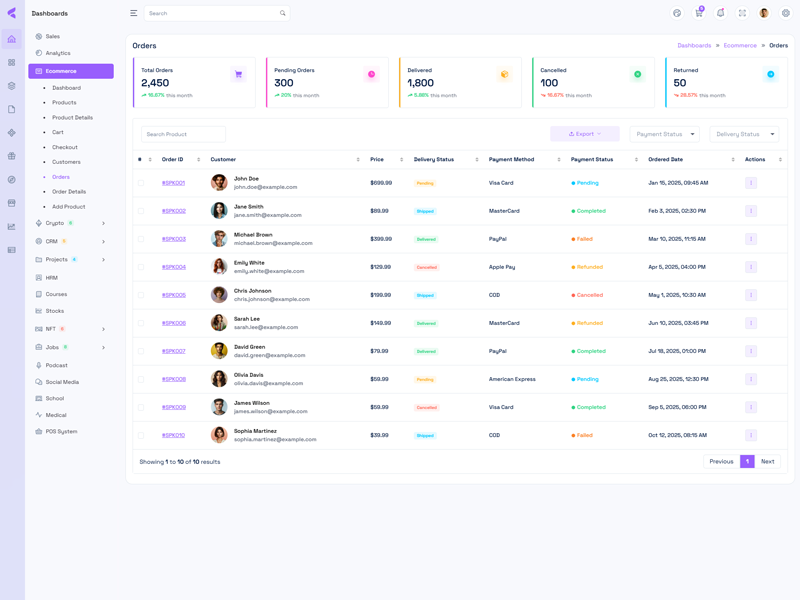Open actions menu for order #SPK001
Screen dimensions: 800x600
click(751, 183)
